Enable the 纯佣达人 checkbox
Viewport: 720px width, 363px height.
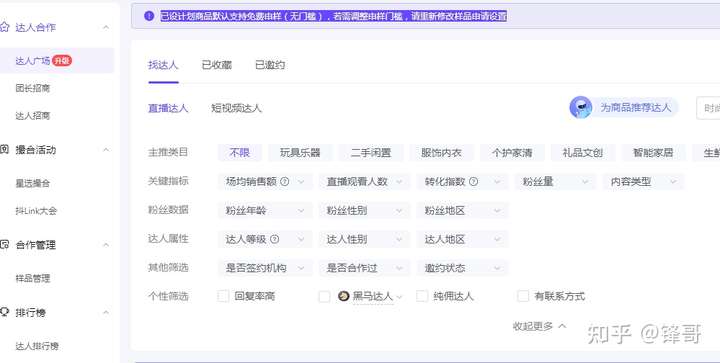pos(422,296)
